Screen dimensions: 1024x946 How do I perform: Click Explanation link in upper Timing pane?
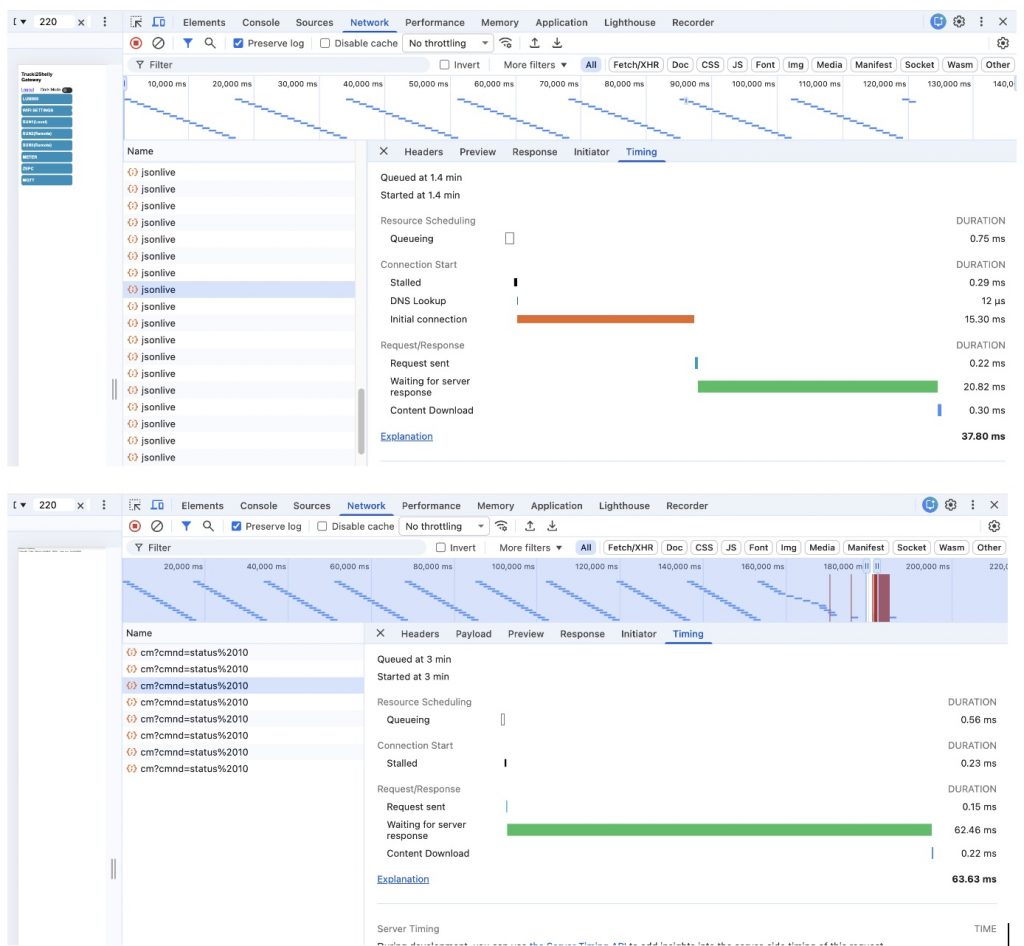[x=406, y=436]
